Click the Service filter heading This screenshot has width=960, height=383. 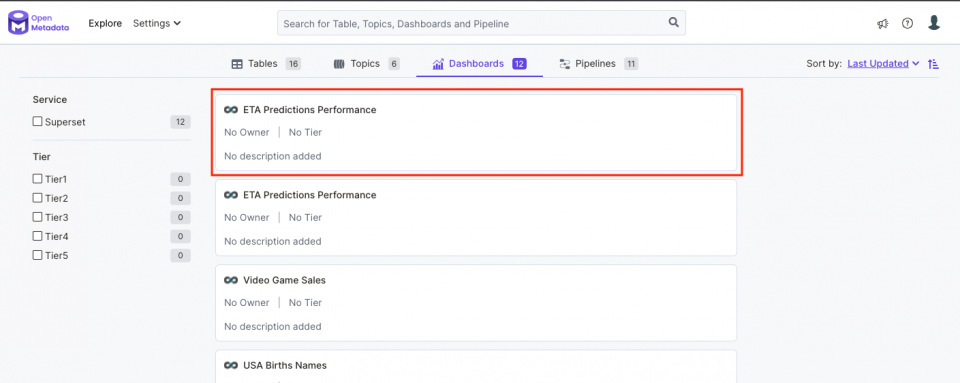click(50, 99)
